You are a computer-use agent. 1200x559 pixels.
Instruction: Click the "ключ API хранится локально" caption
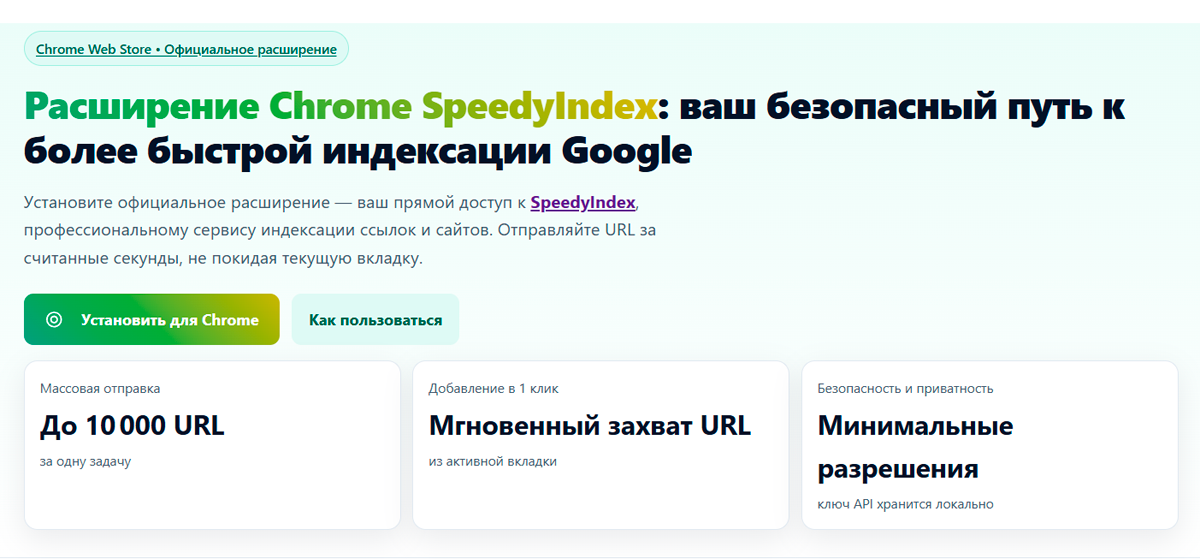(x=905, y=504)
